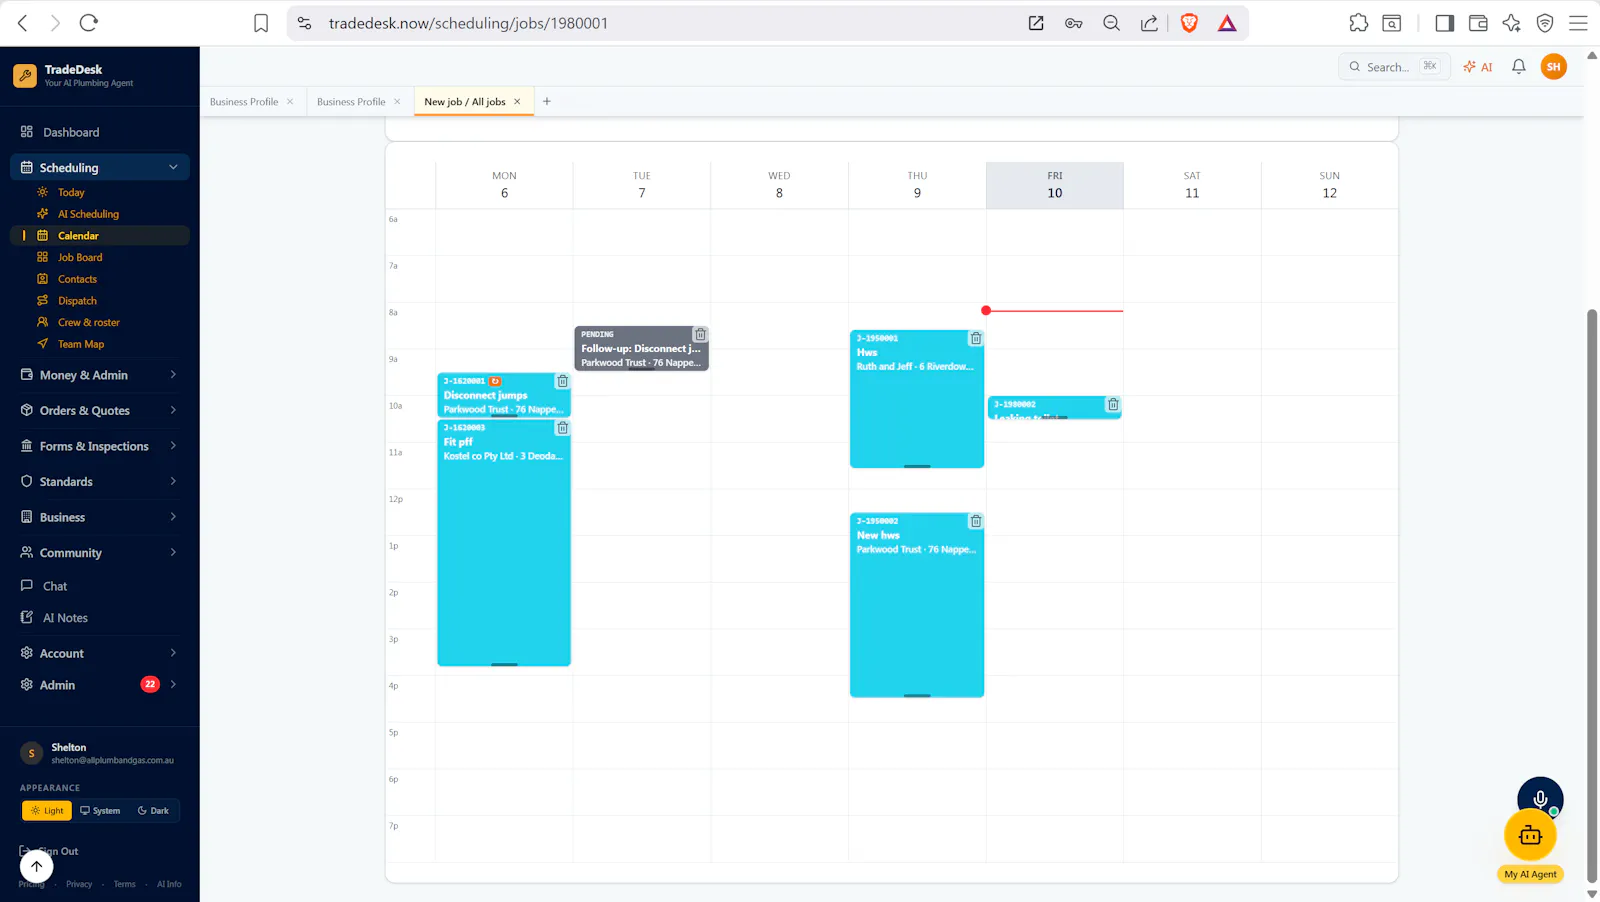Click the address bar URL

[x=468, y=23]
